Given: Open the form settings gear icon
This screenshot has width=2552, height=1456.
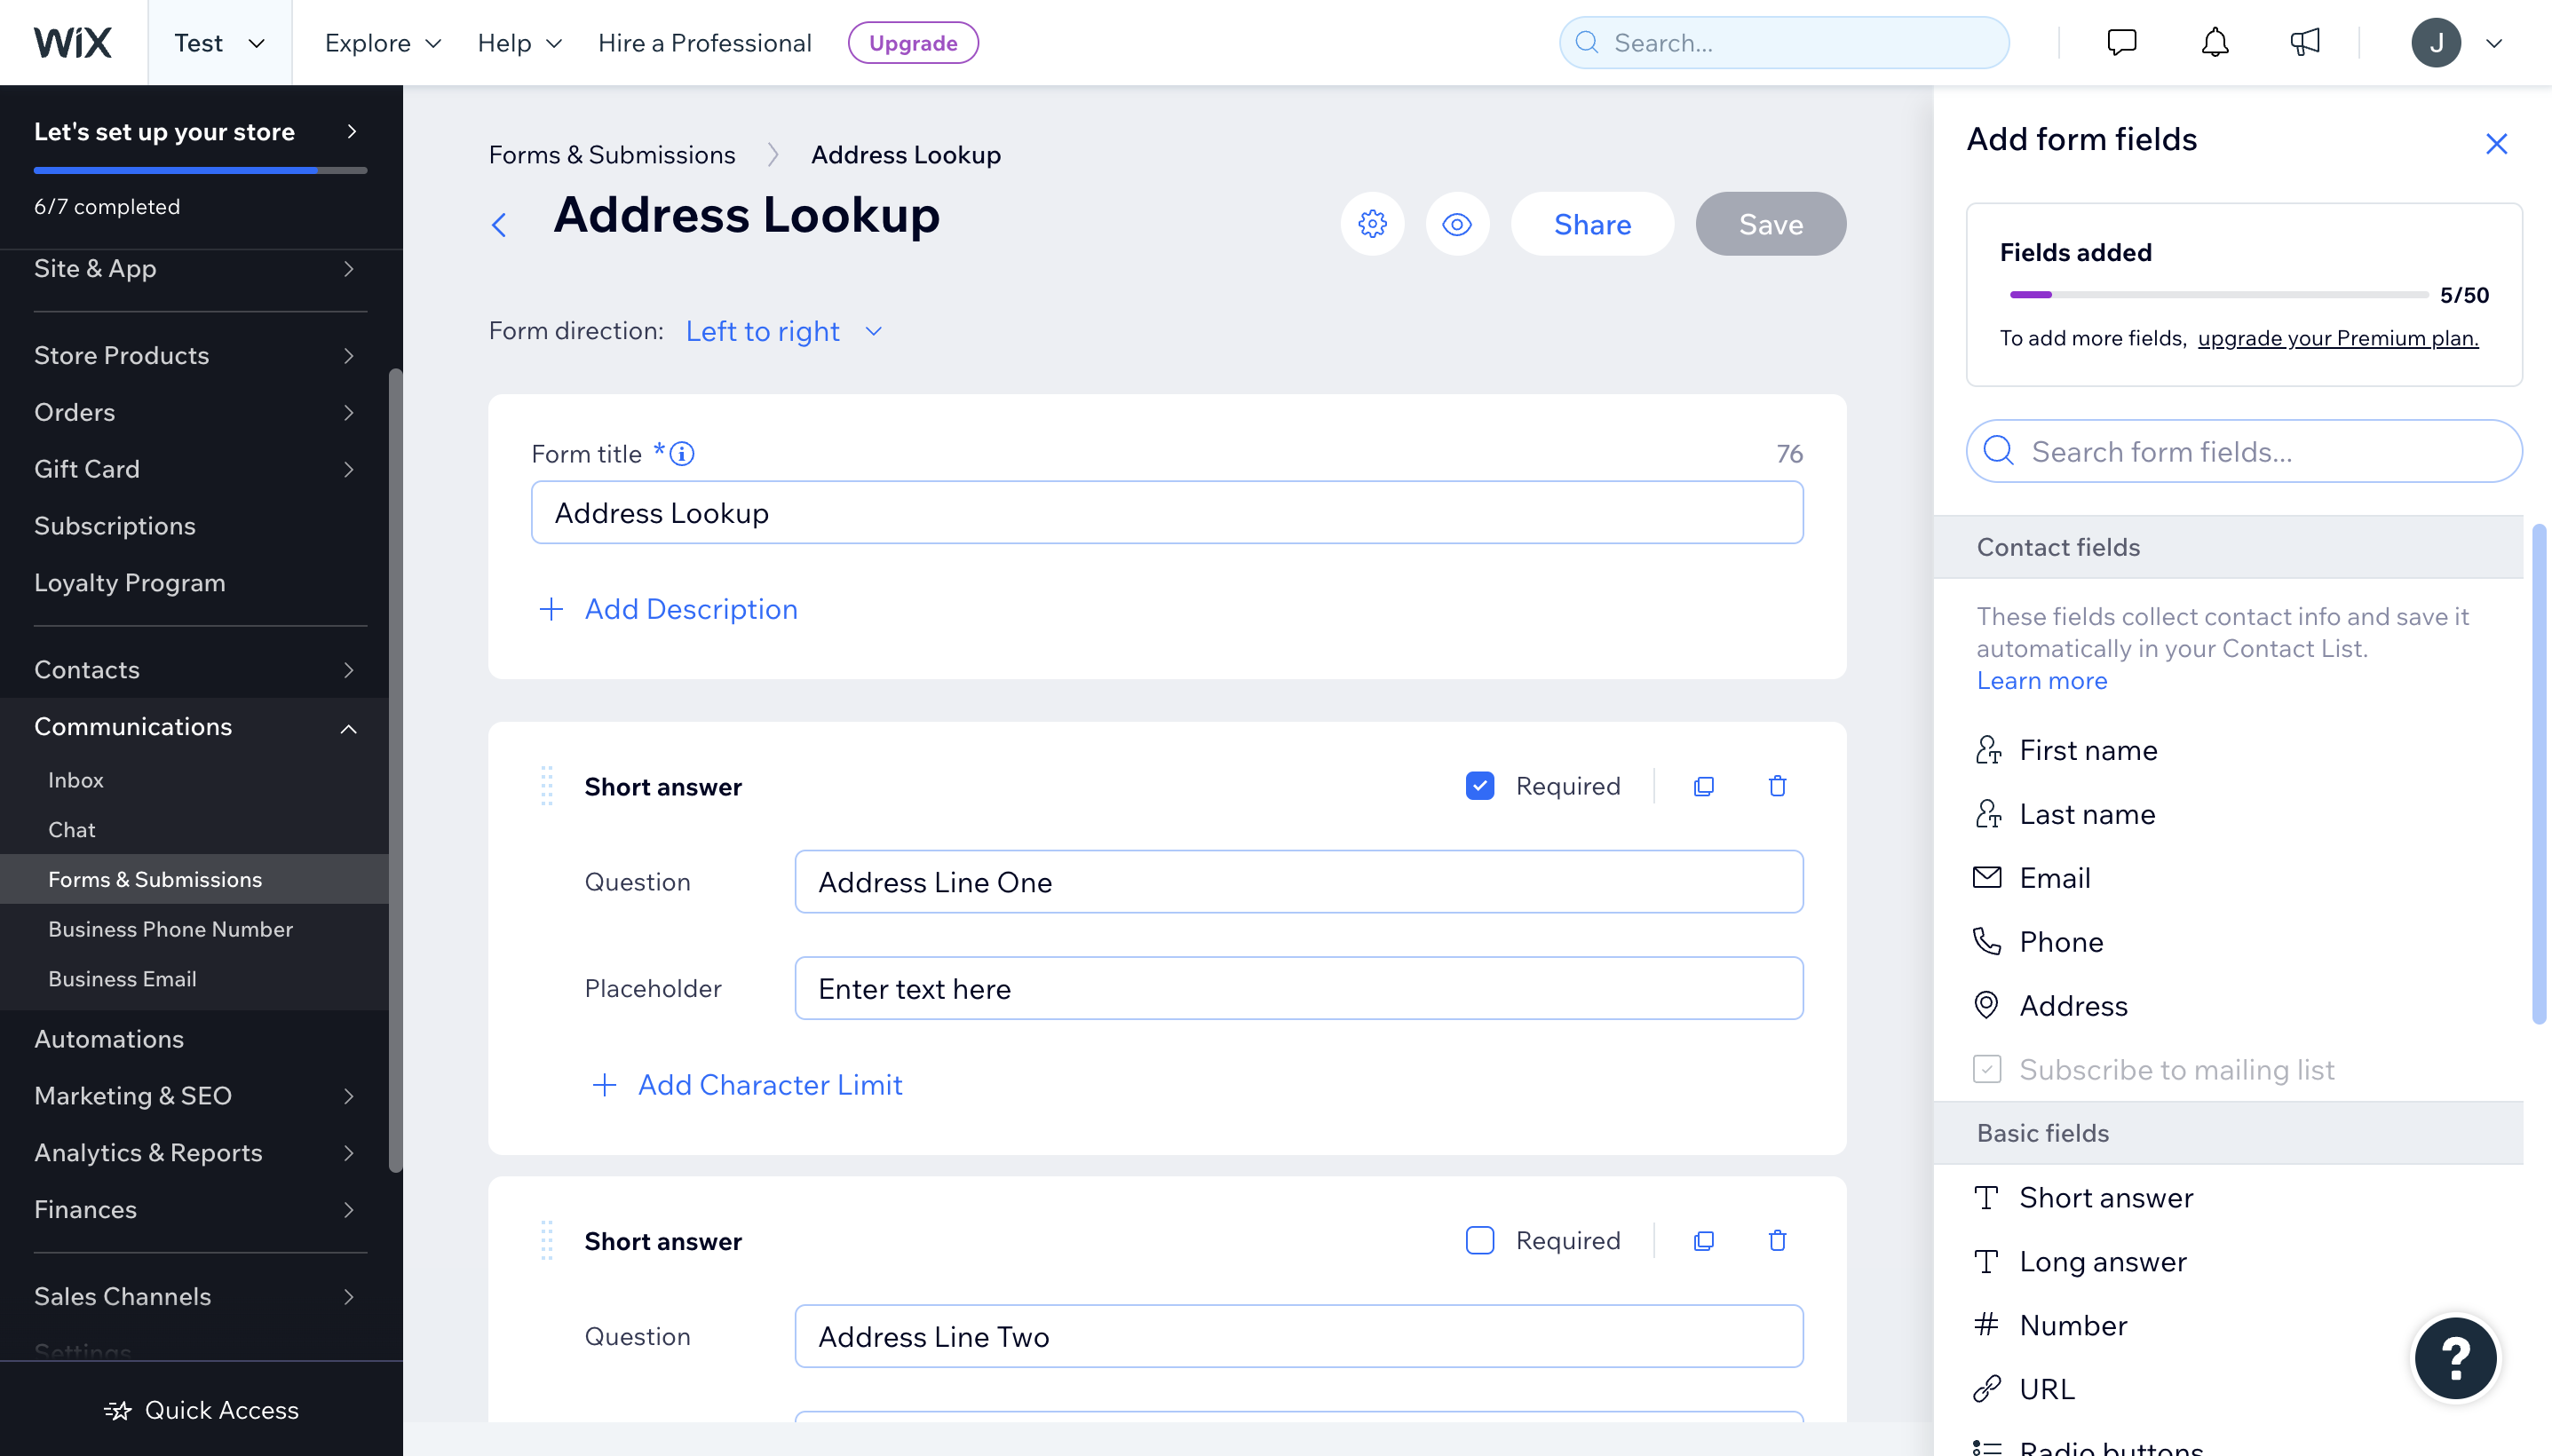Looking at the screenshot, I should 1371,224.
